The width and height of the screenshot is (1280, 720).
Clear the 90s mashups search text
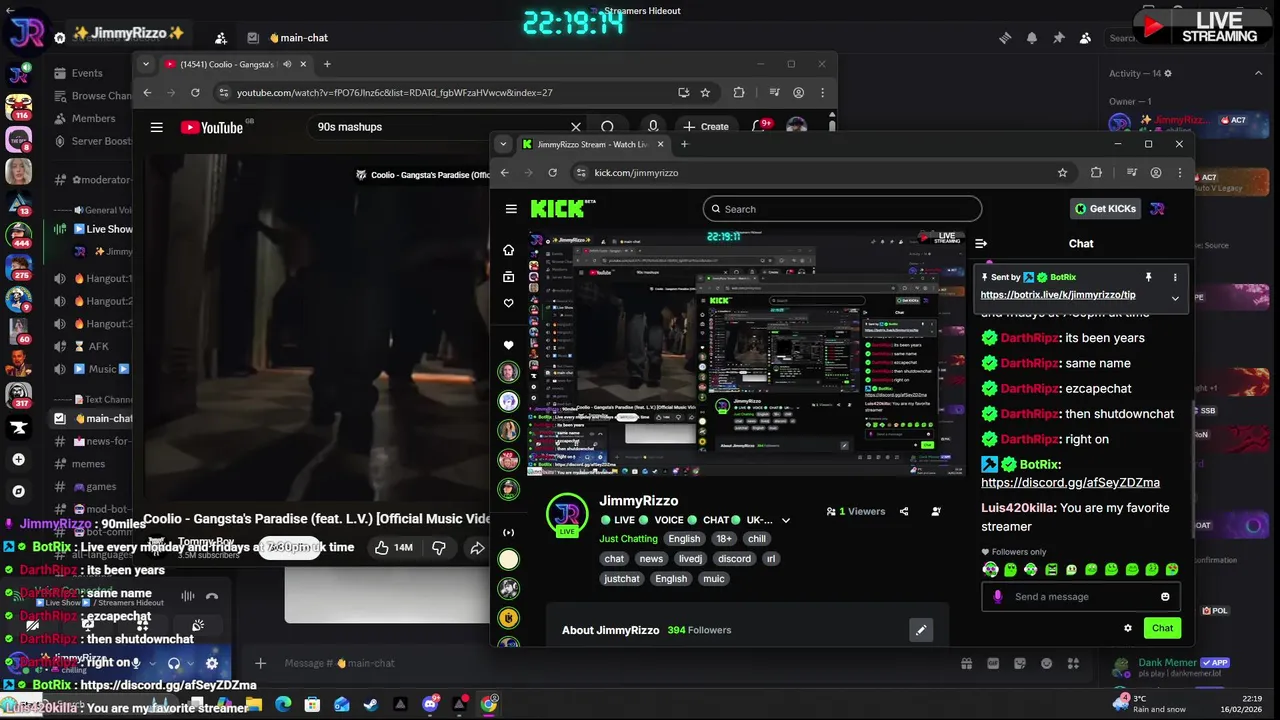(x=575, y=127)
